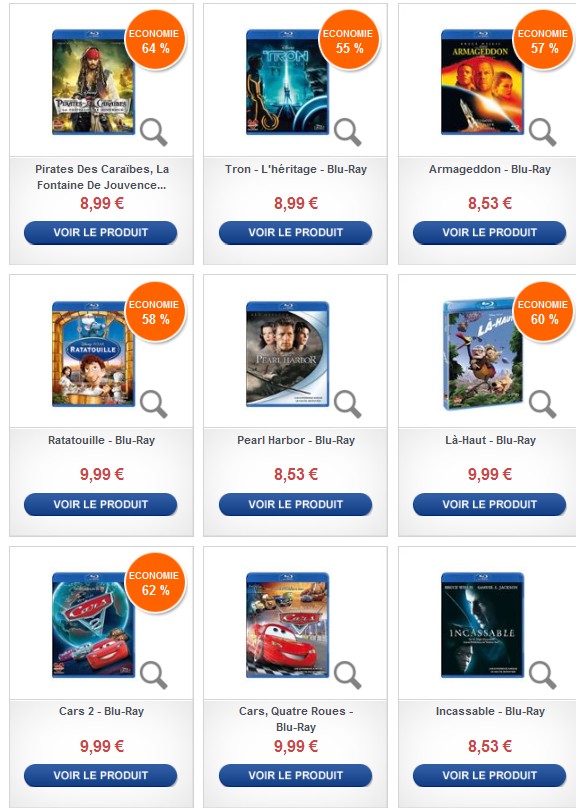Enlarge Incassable cover with the magnifier icon
This screenshot has height=808, width=576.
point(543,675)
